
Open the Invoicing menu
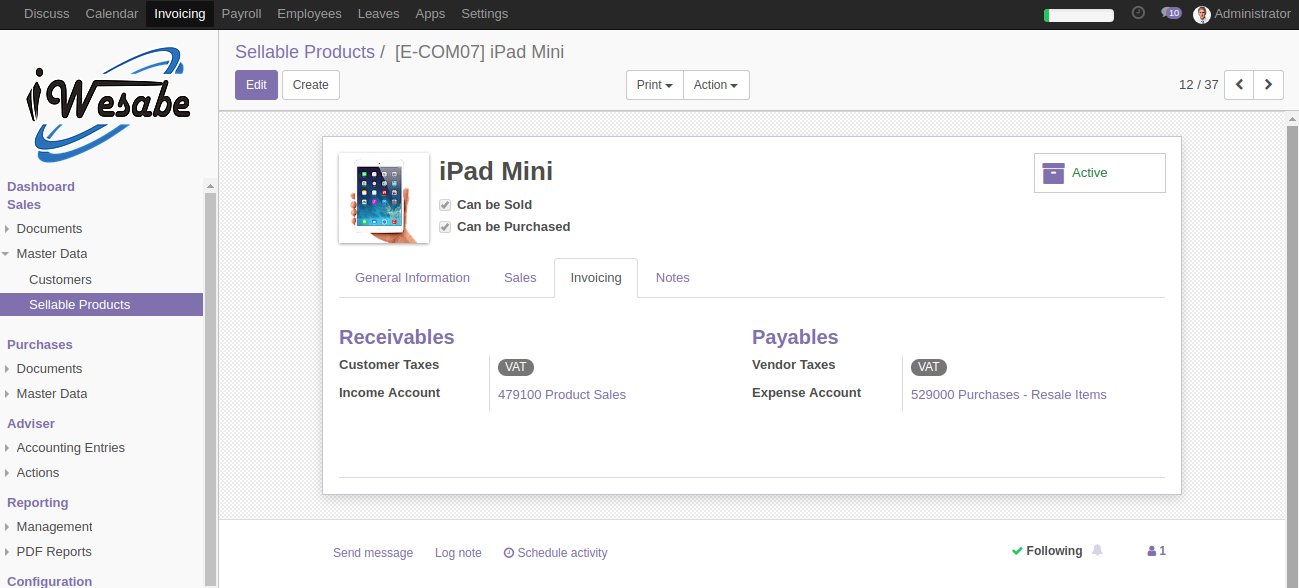pyautogui.click(x=180, y=14)
